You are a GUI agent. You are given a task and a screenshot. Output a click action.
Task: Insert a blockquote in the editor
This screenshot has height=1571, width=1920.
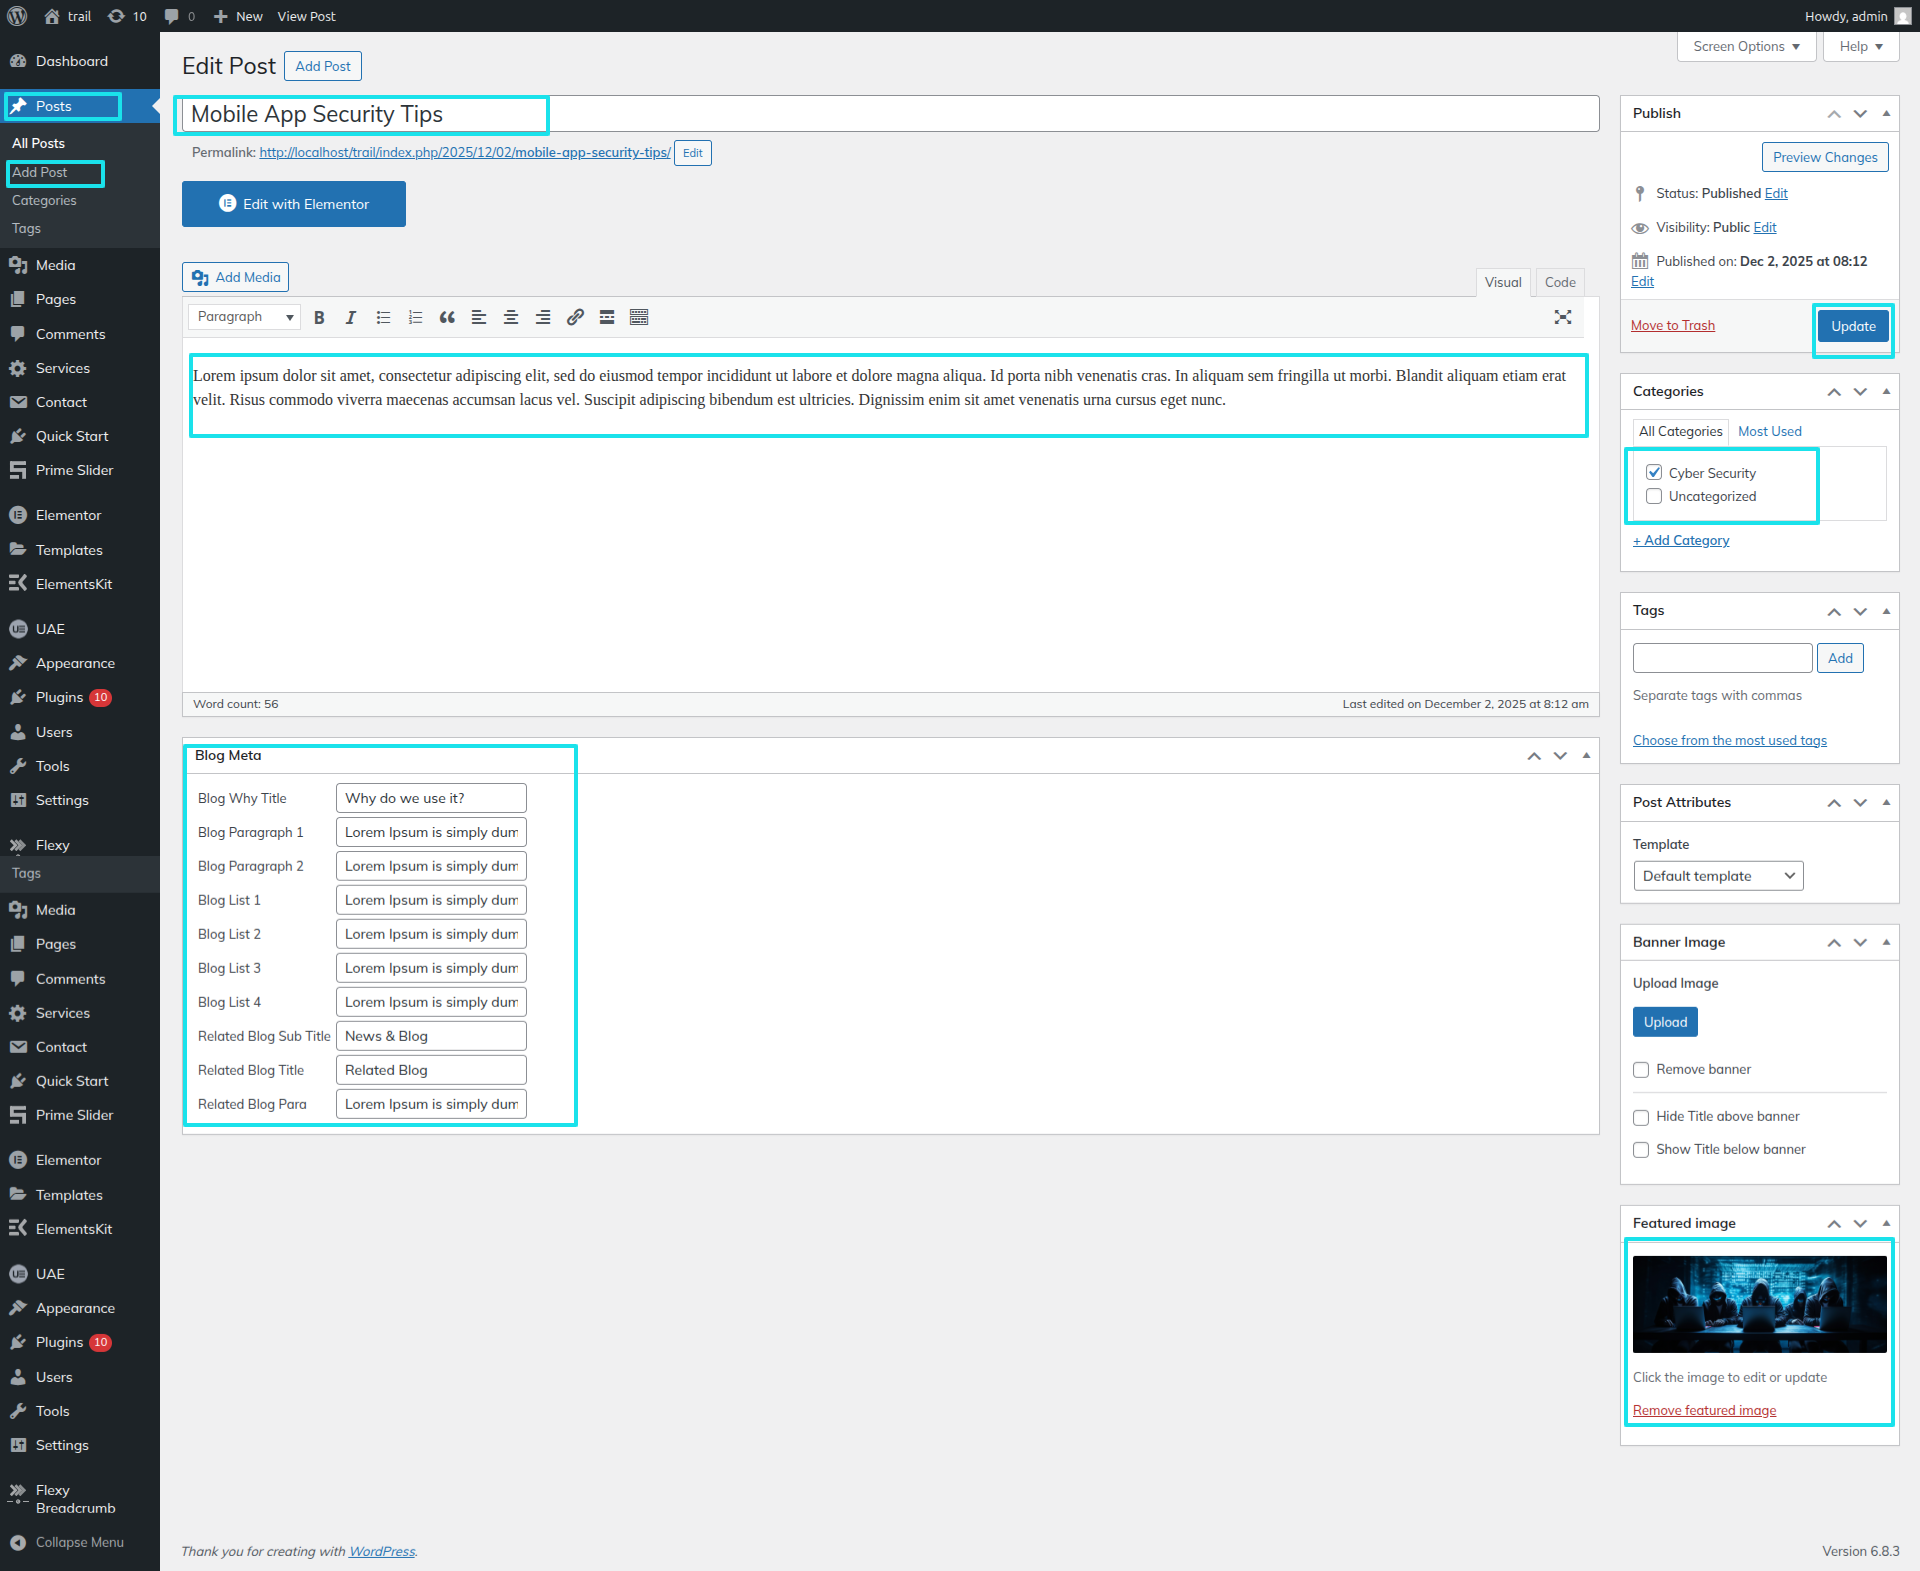(x=447, y=317)
